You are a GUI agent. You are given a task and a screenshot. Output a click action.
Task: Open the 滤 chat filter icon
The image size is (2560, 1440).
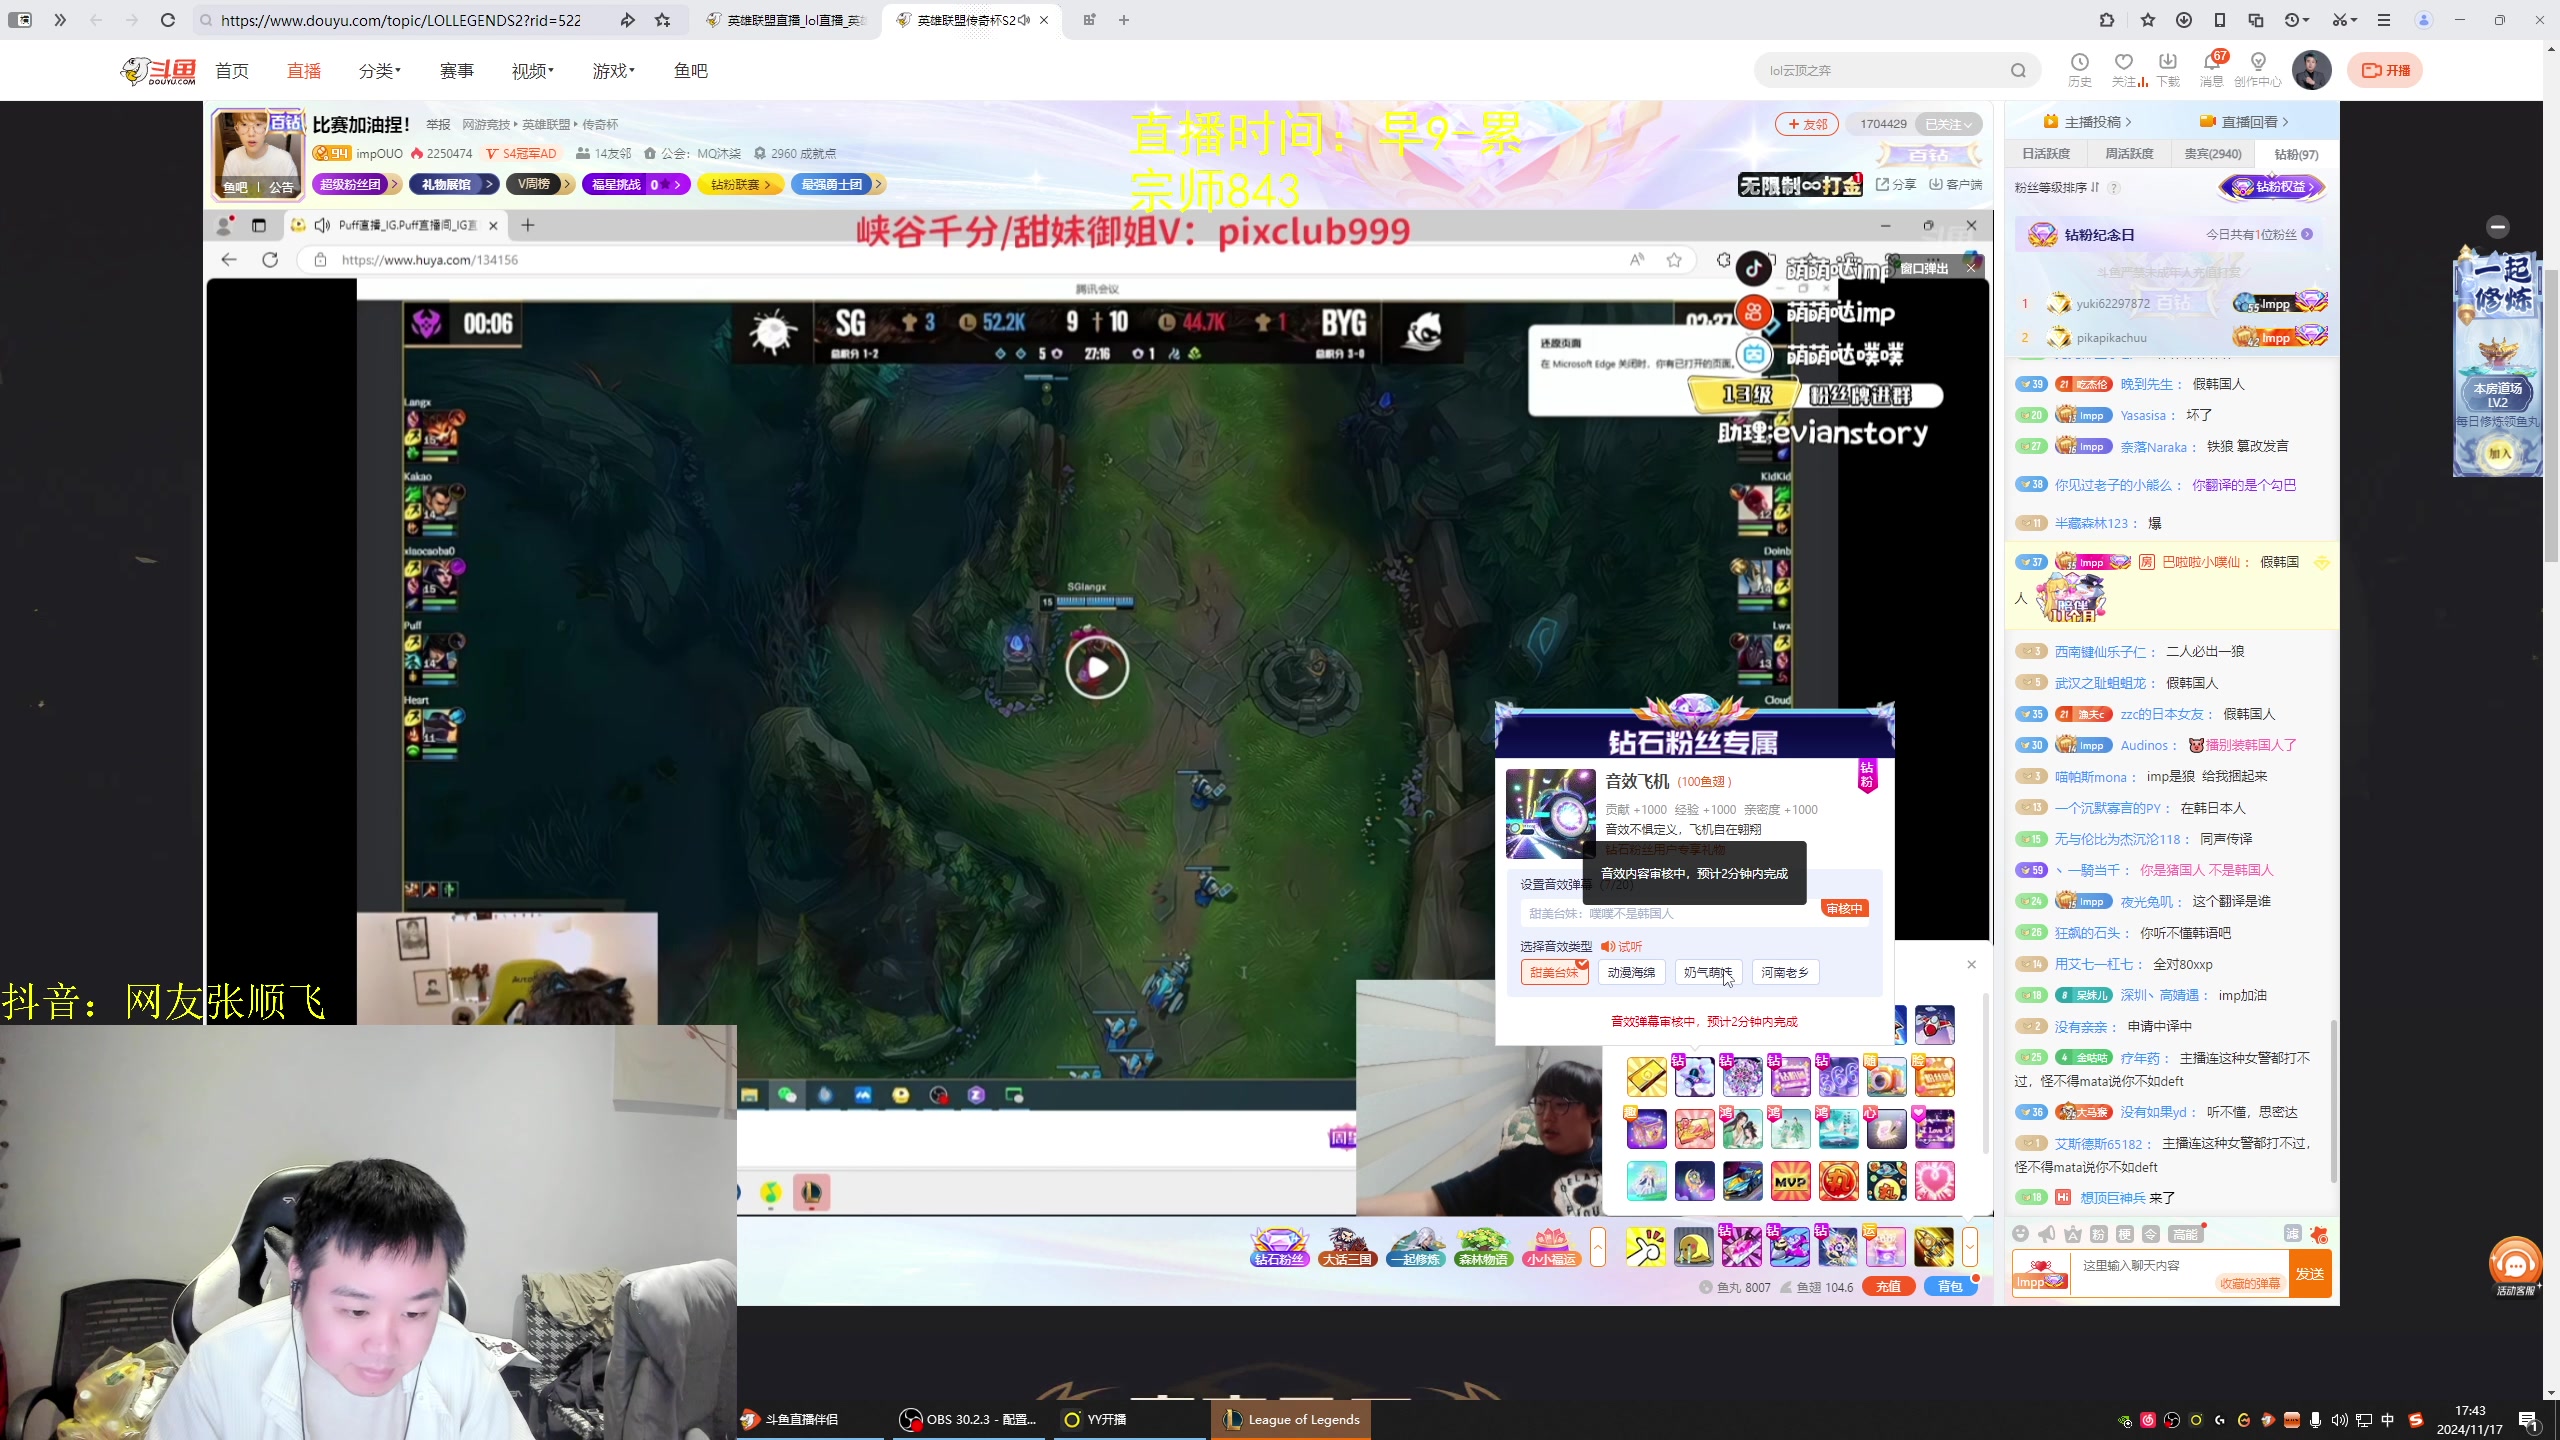click(x=2293, y=1234)
